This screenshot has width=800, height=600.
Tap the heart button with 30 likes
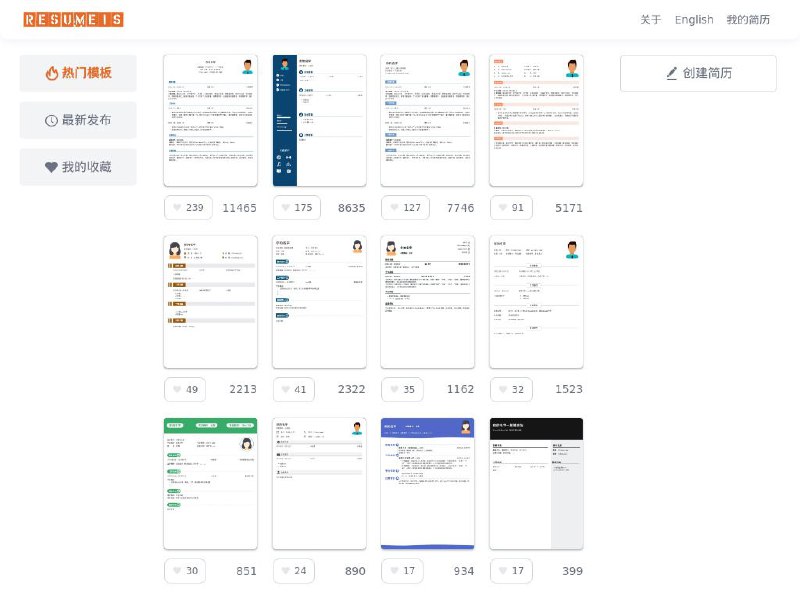[x=187, y=571]
